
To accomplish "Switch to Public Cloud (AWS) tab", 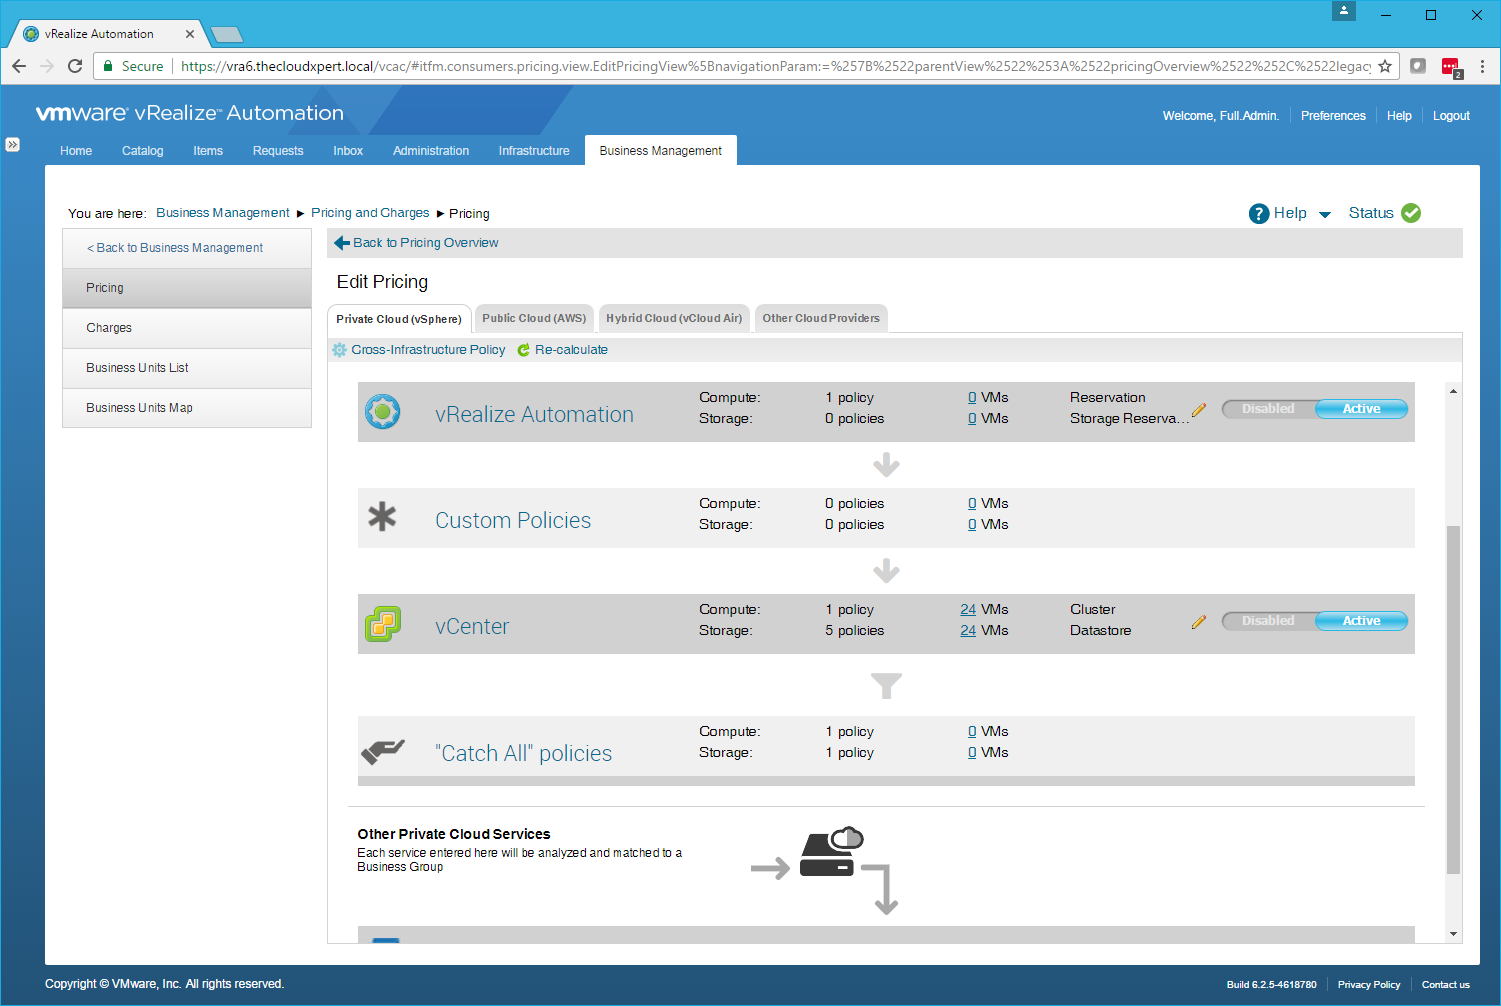I will point(534,318).
